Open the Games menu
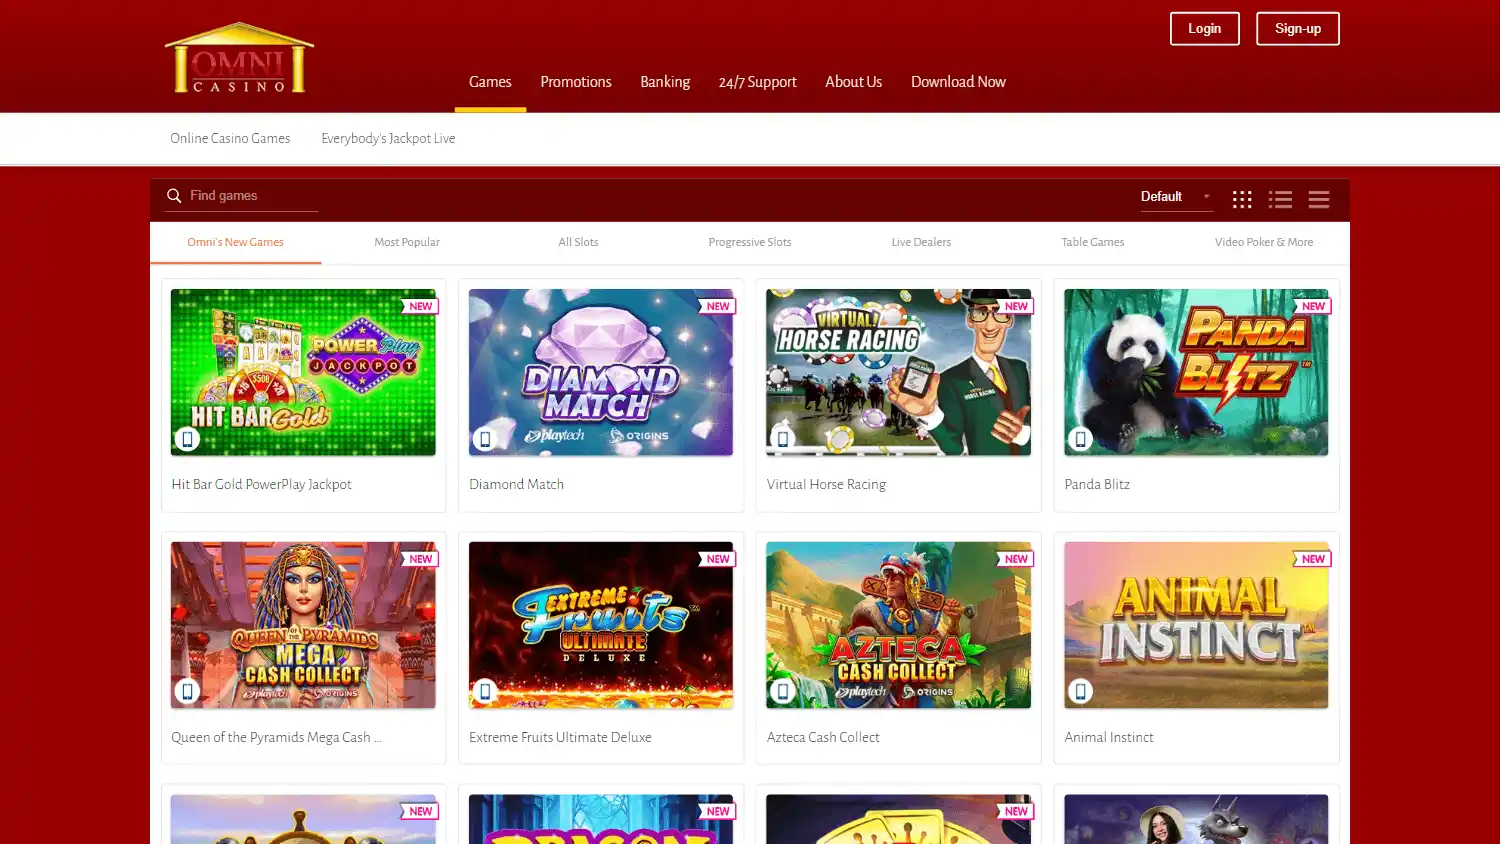 click(x=490, y=82)
